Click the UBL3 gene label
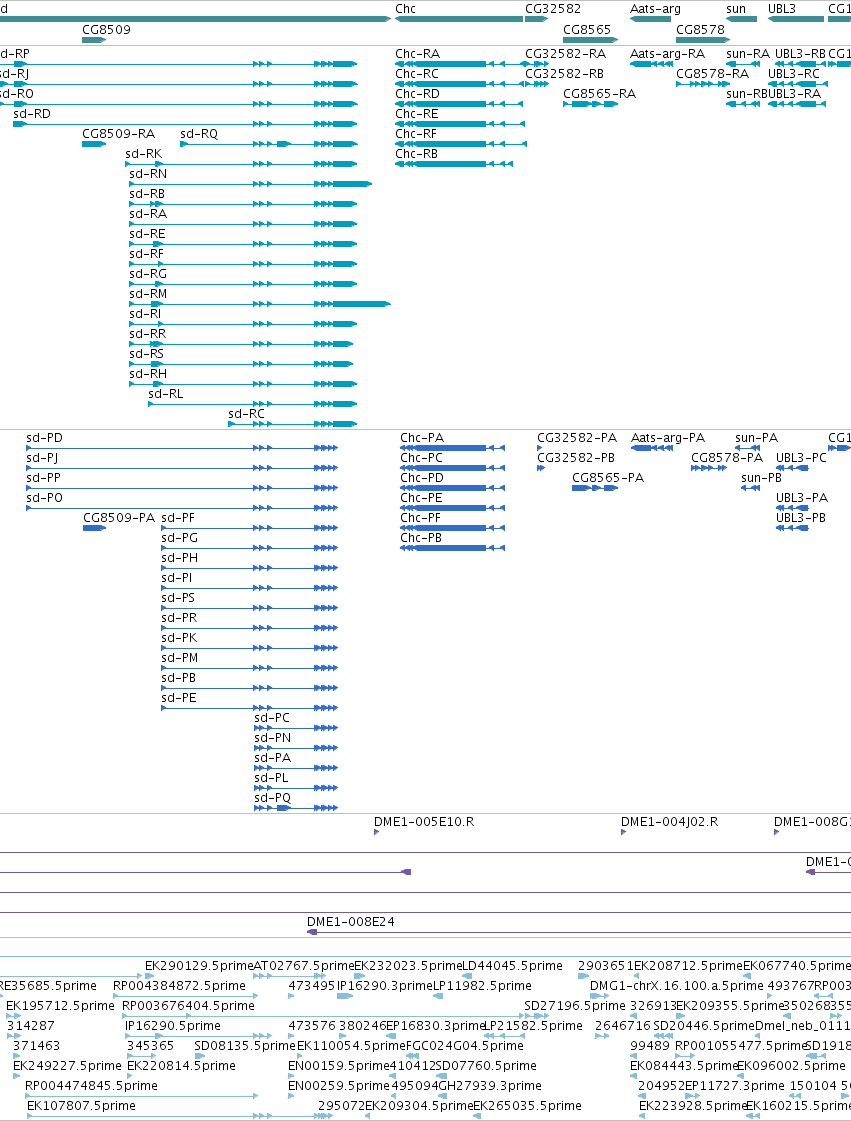 pyautogui.click(x=782, y=9)
